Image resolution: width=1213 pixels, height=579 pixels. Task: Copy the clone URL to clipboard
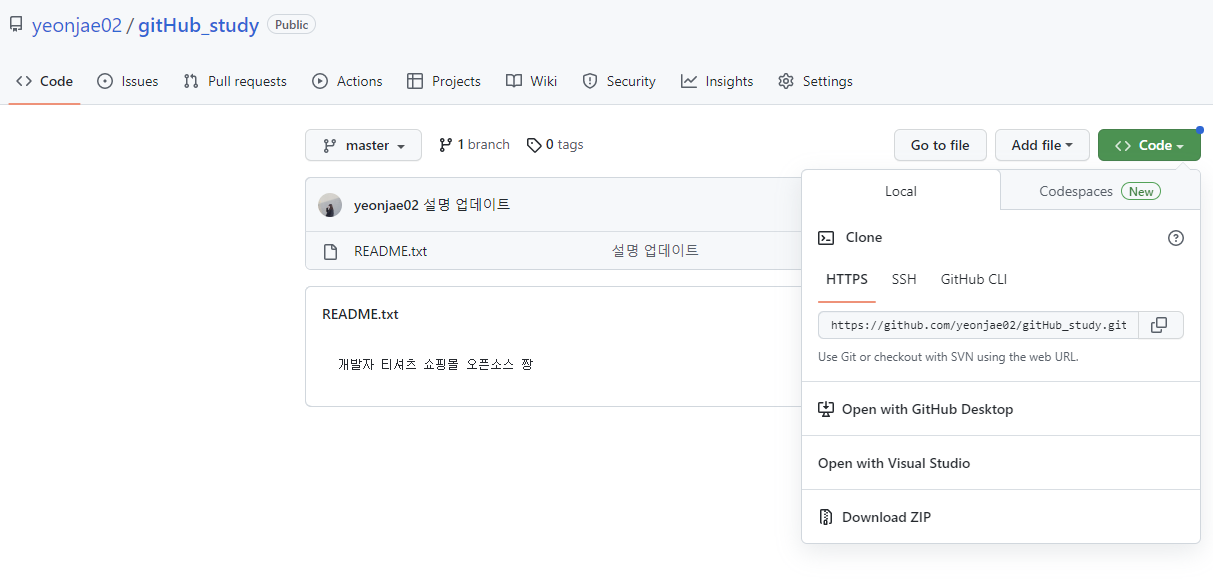coord(1161,325)
